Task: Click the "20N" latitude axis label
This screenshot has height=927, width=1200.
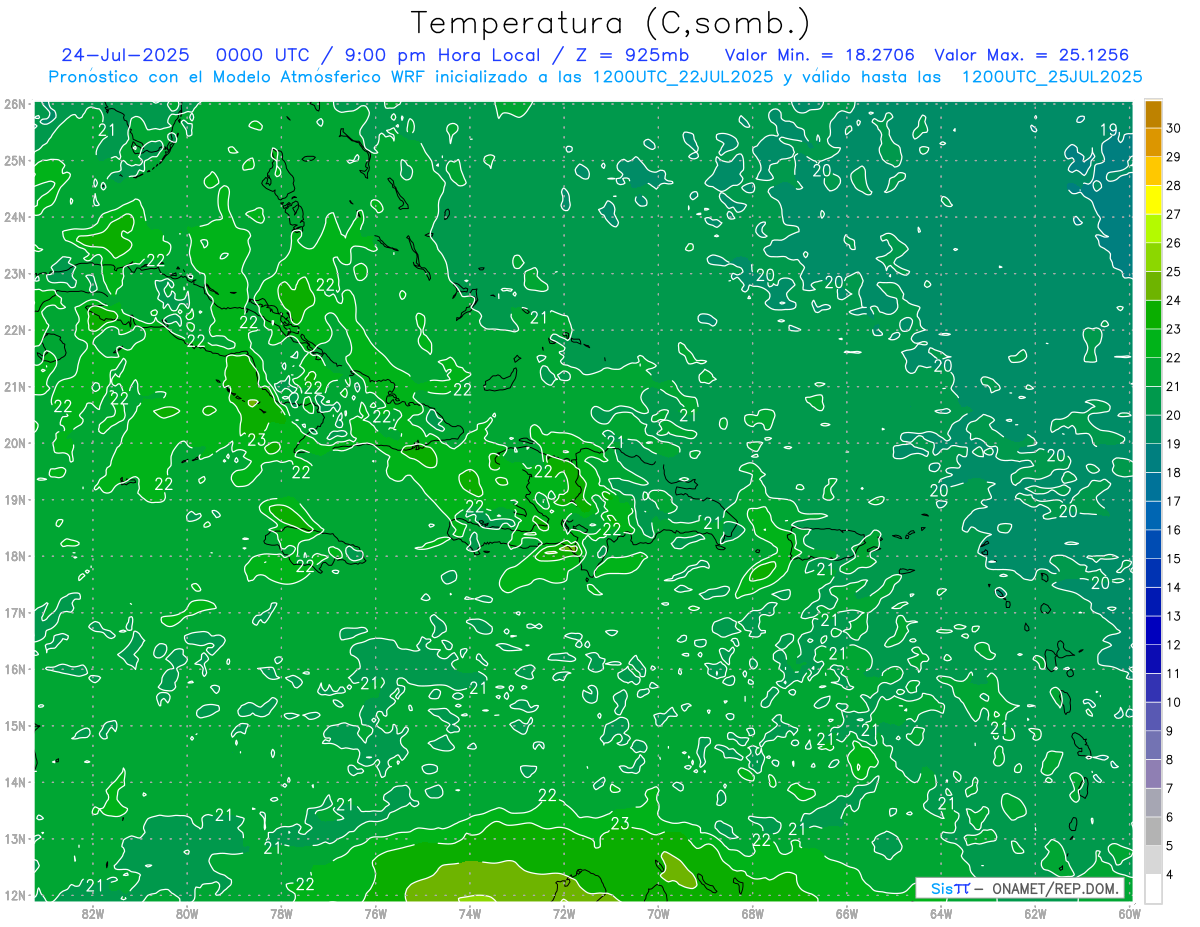Action: pyautogui.click(x=14, y=443)
